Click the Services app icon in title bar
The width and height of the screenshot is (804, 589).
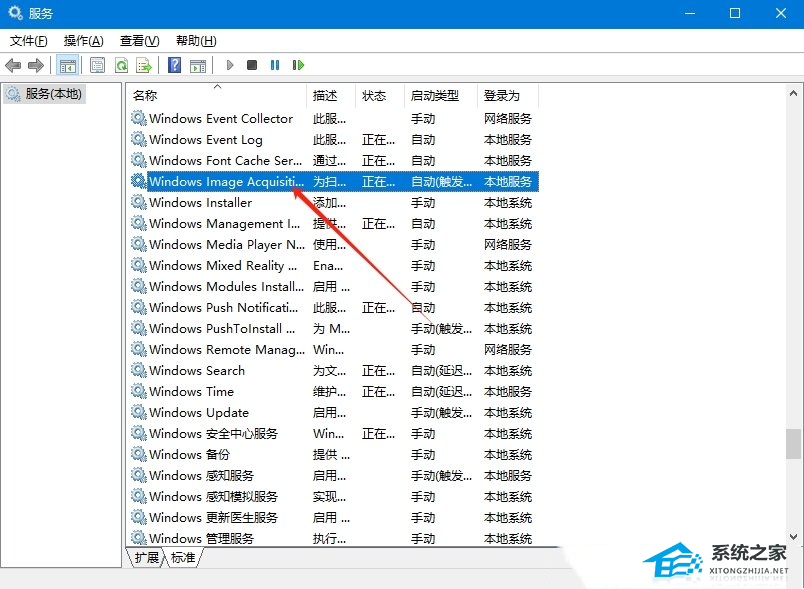tap(15, 13)
